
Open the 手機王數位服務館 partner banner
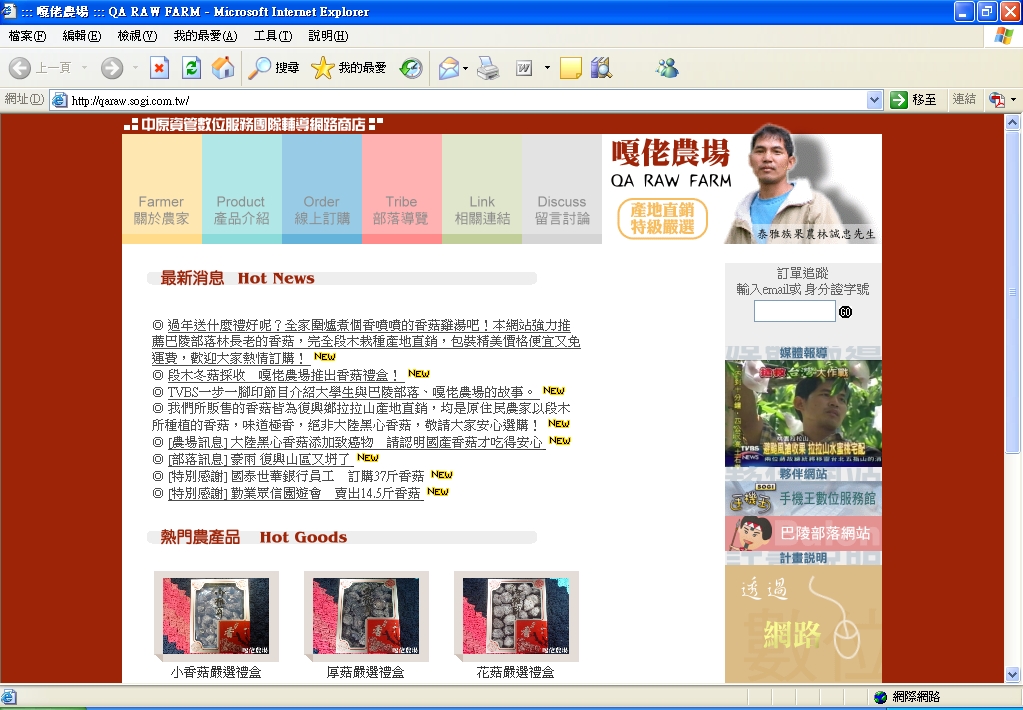click(x=803, y=499)
